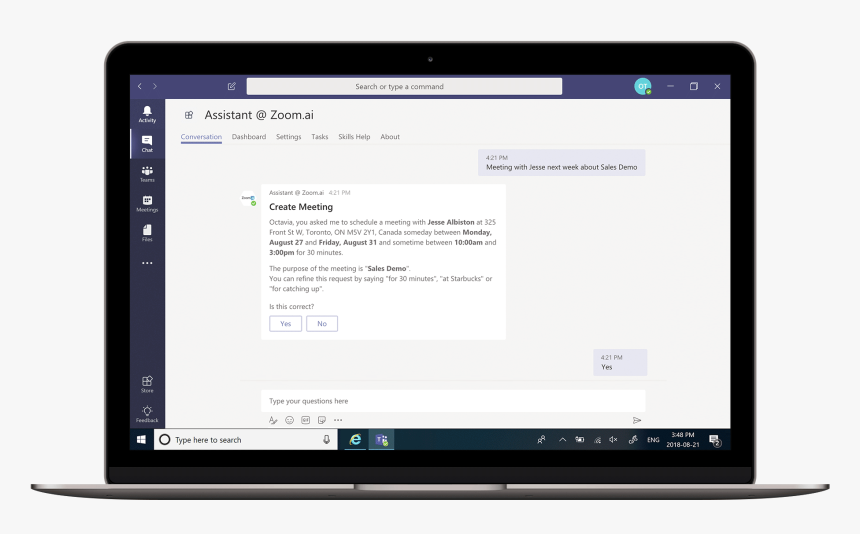Click the Teams taskbar icon
Viewport: 860px width, 534px height.
pos(381,440)
